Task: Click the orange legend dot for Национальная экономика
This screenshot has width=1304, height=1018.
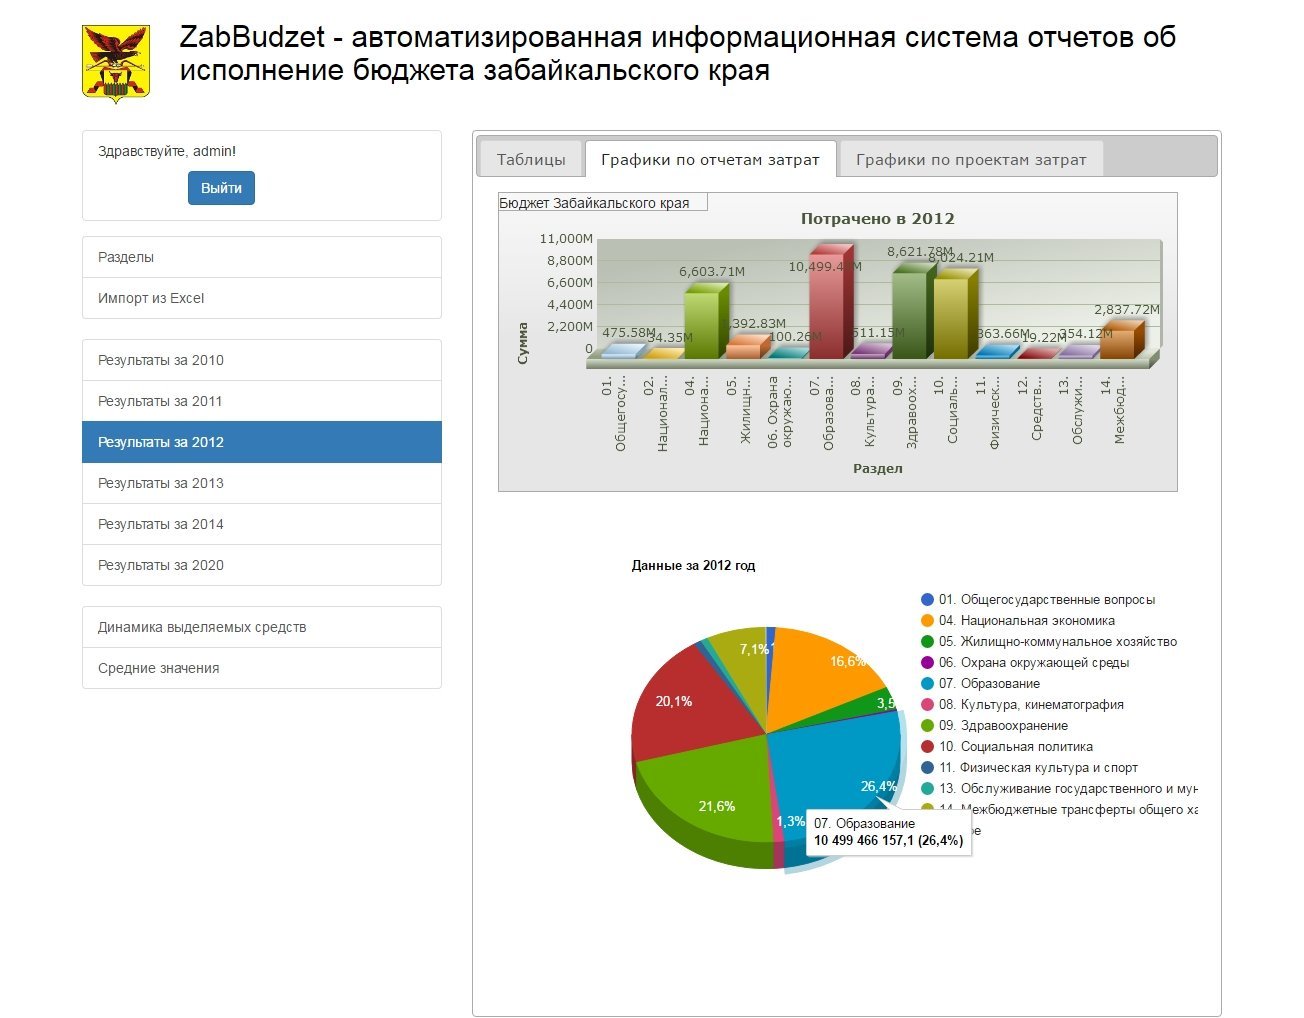Action: (x=927, y=621)
